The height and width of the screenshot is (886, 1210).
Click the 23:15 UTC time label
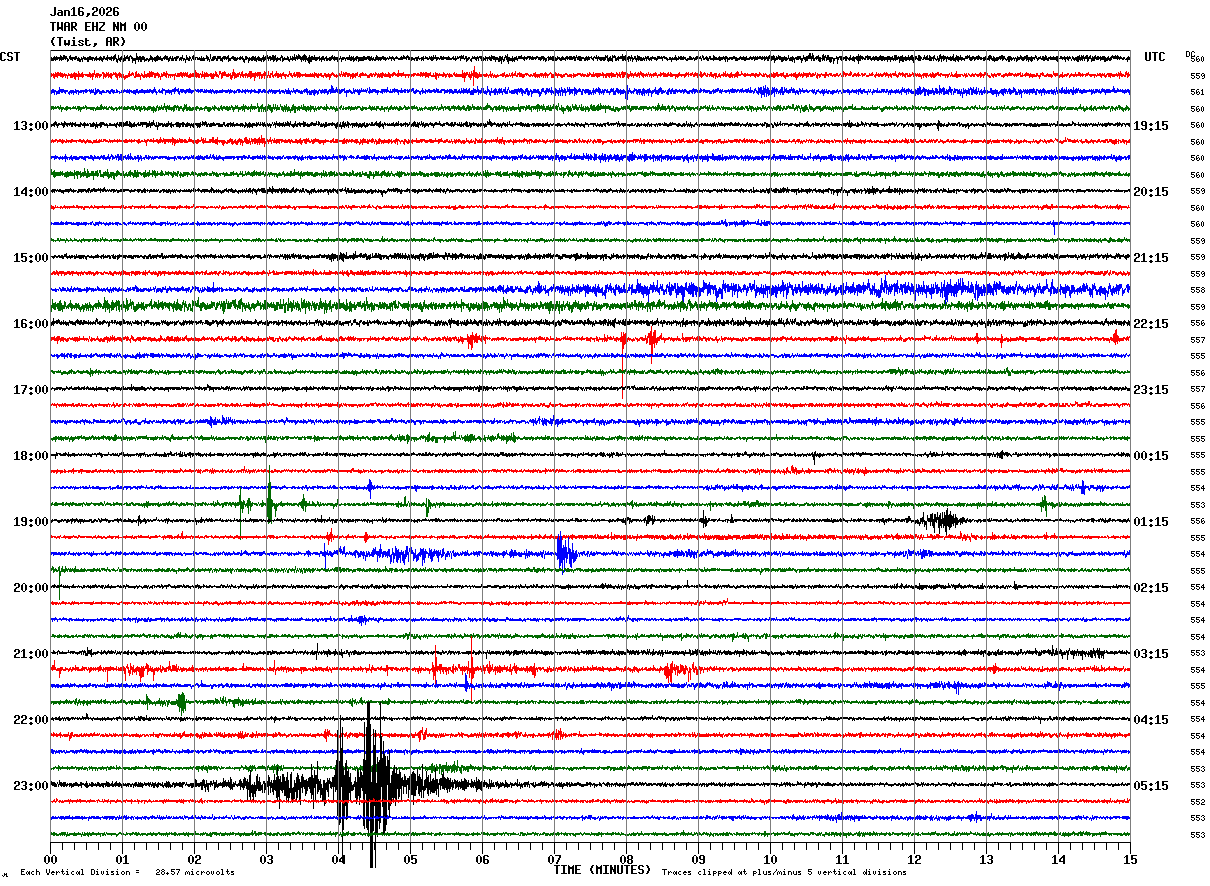coord(1151,390)
